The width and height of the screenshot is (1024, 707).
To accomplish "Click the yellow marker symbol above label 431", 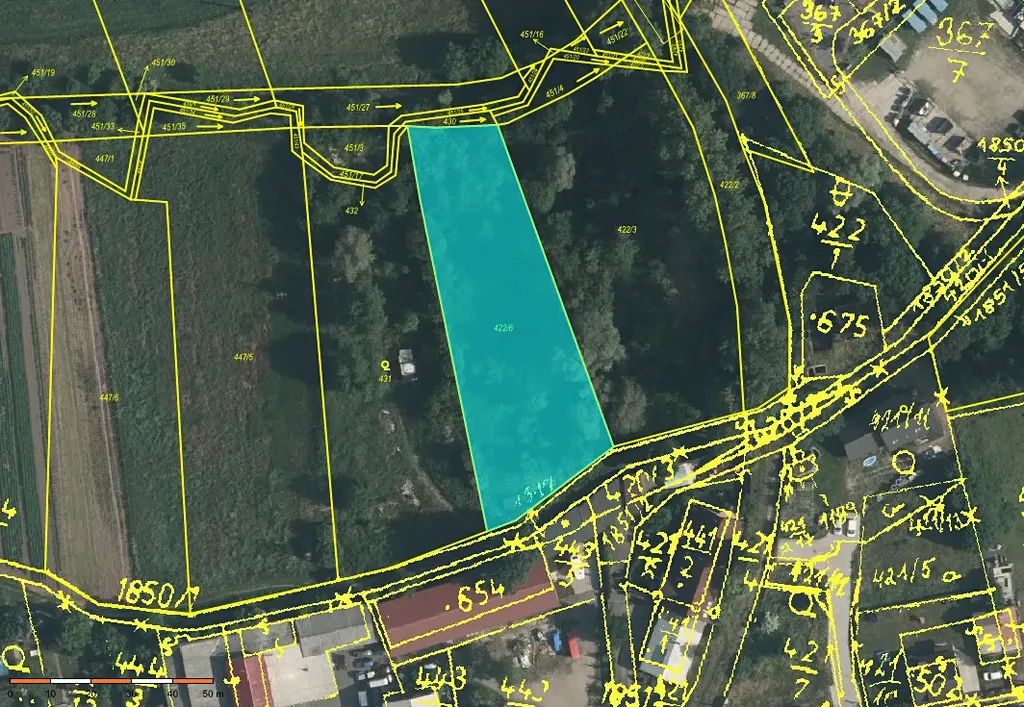I will [385, 366].
